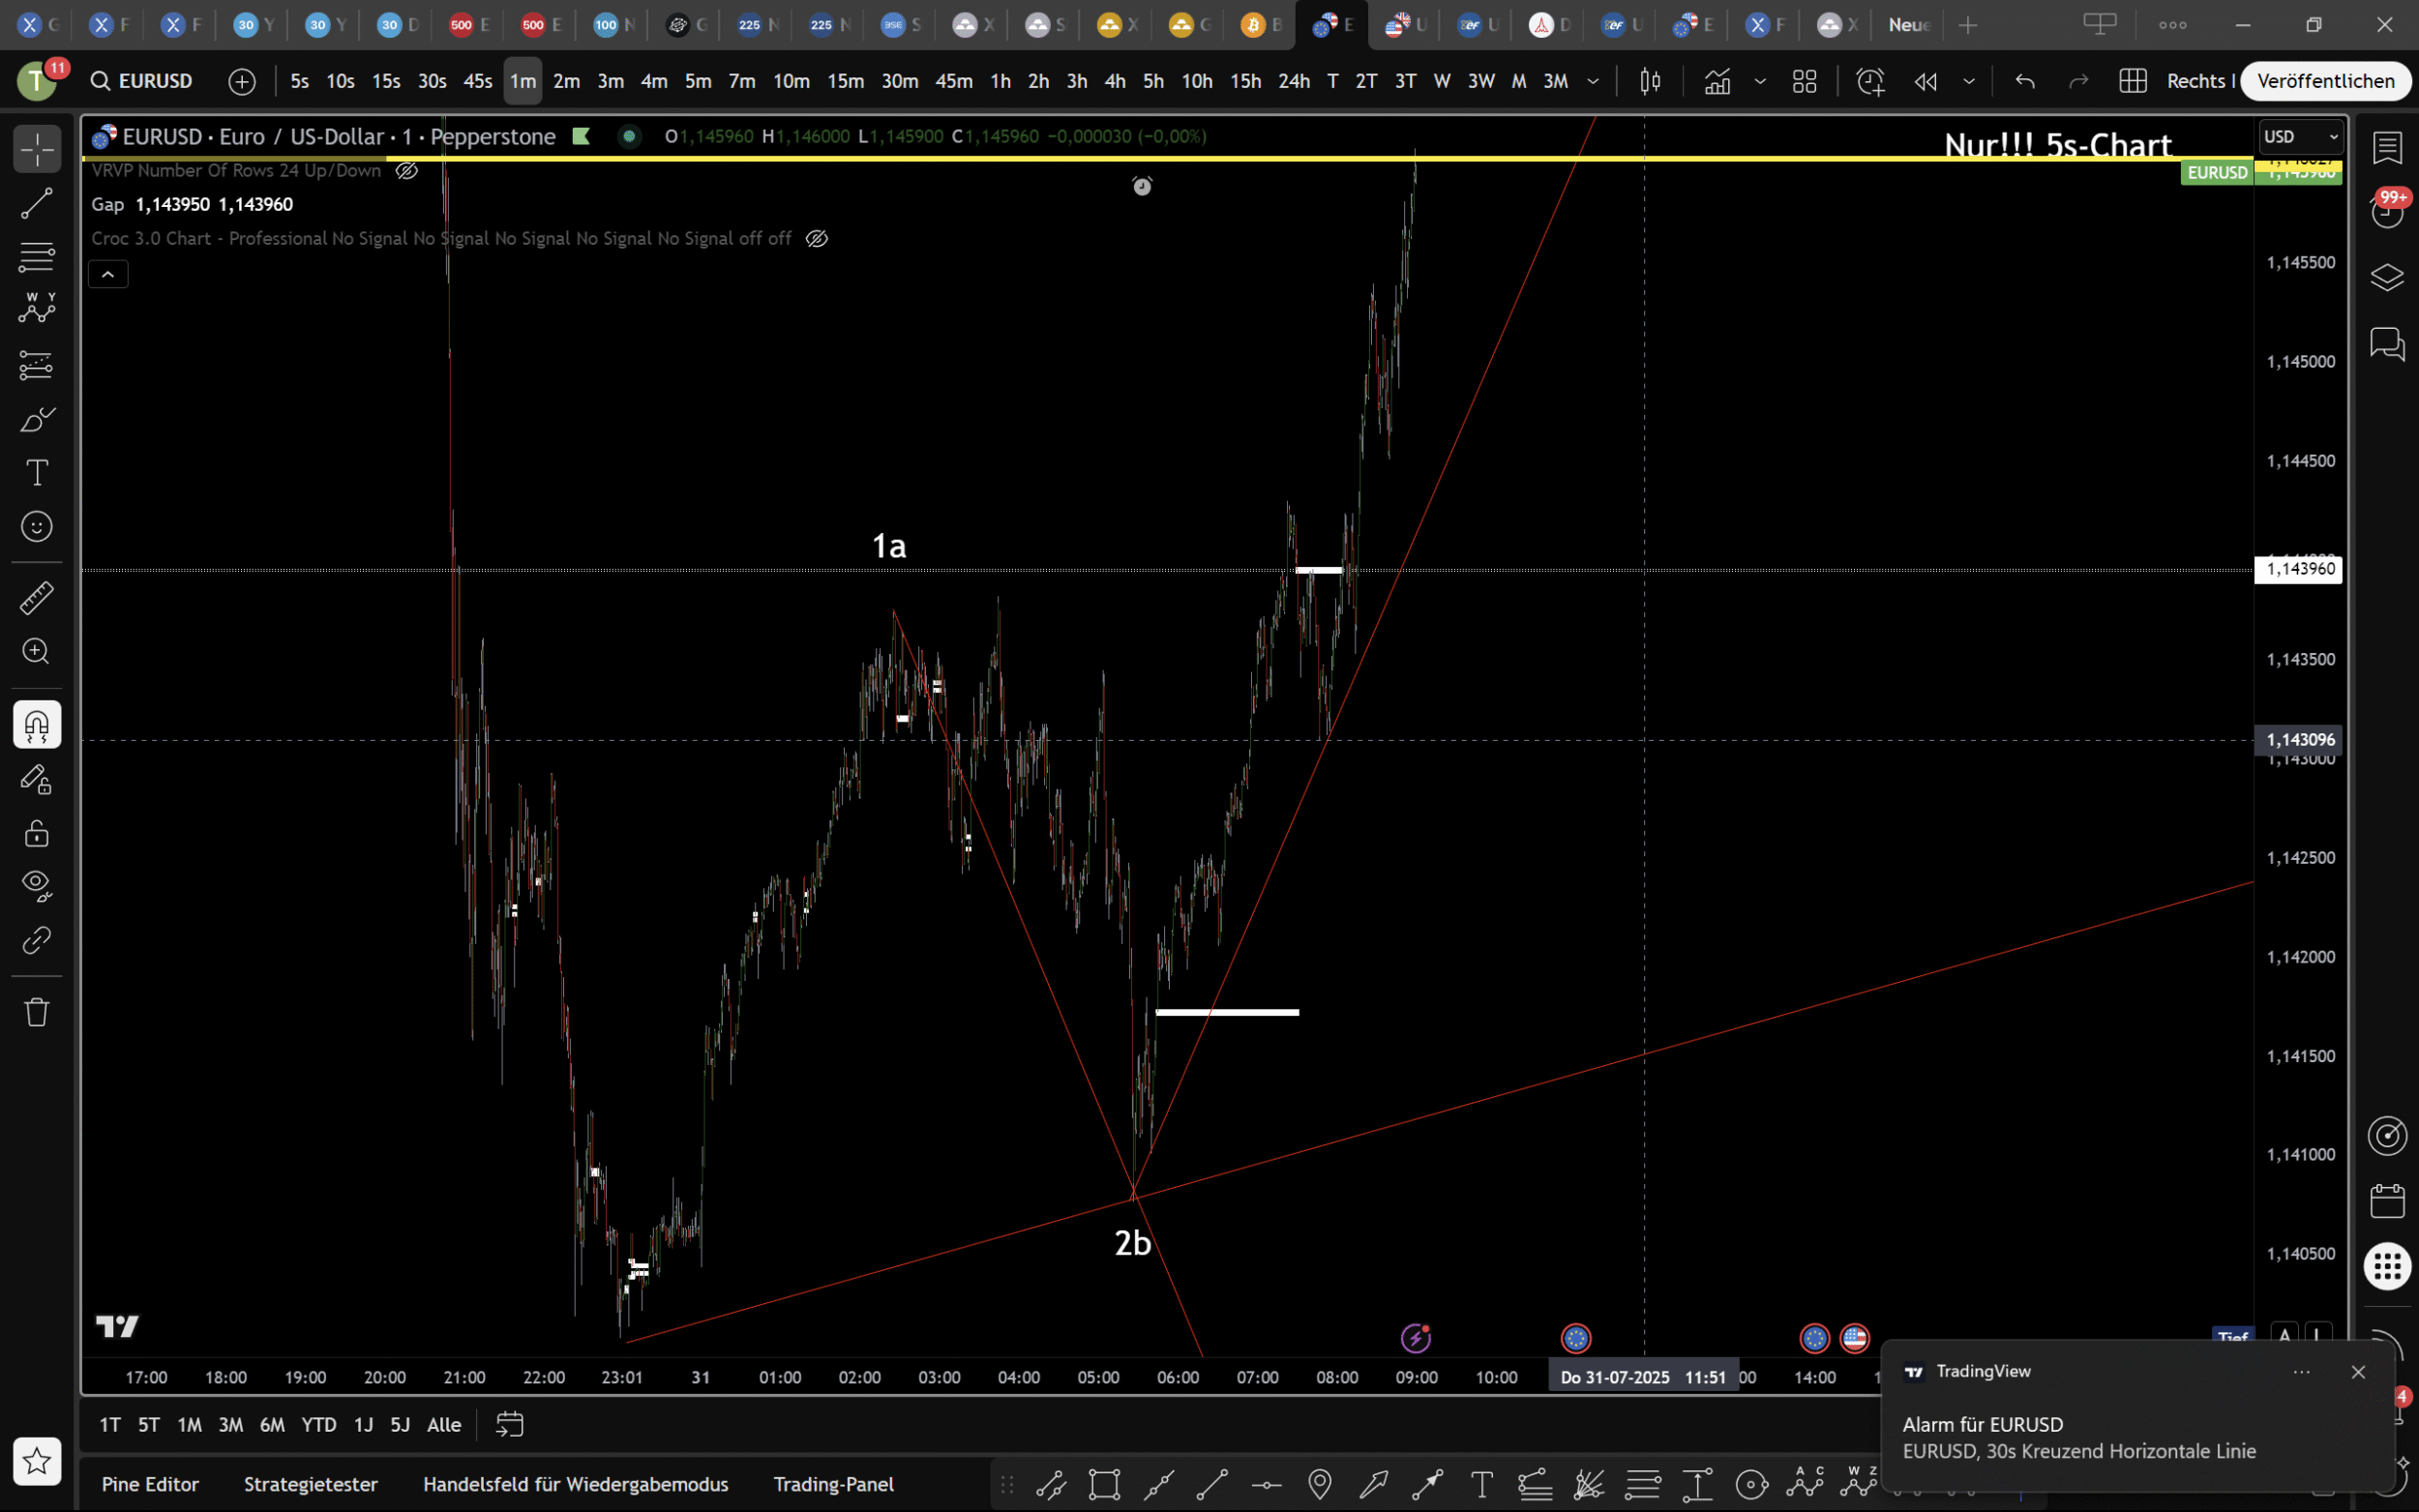Collapse the indicator legend arrow
Image resolution: width=2419 pixels, height=1512 pixels.
tap(108, 274)
